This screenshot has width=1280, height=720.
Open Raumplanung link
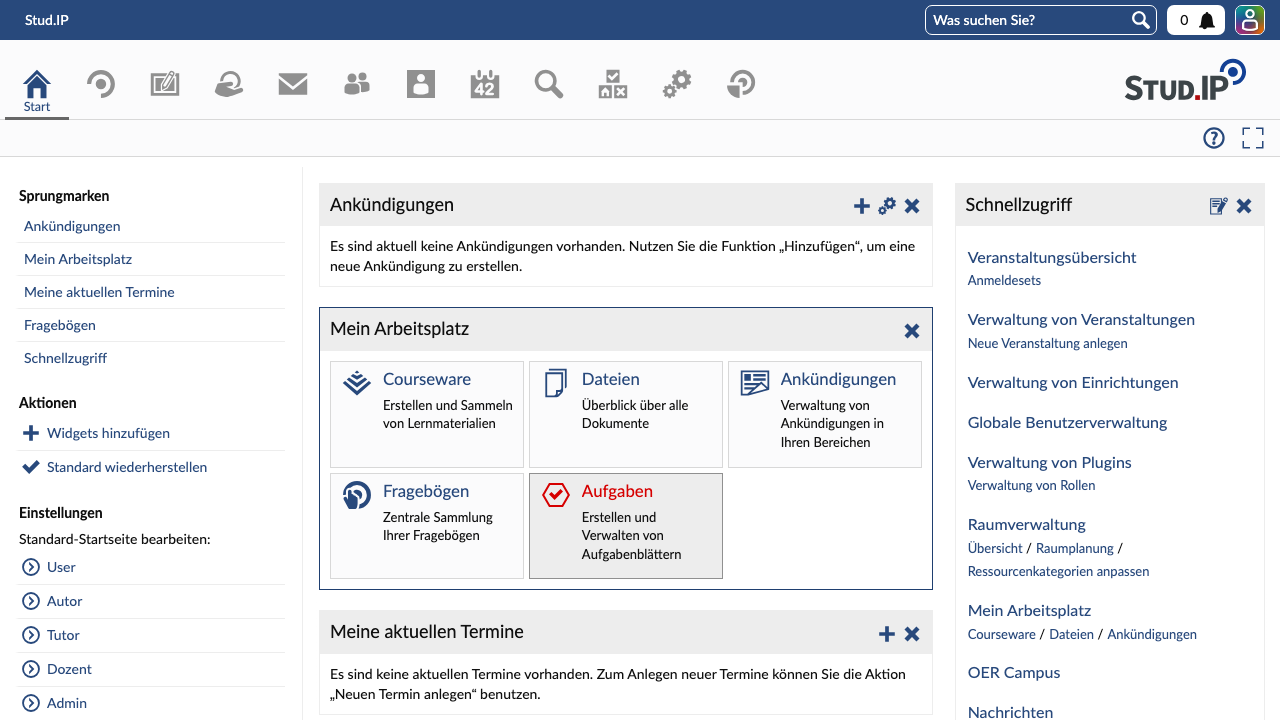(1075, 548)
